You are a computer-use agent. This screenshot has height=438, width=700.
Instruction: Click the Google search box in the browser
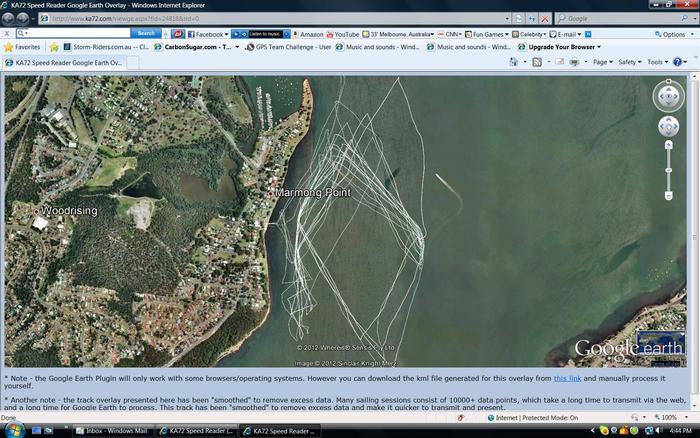tap(623, 18)
